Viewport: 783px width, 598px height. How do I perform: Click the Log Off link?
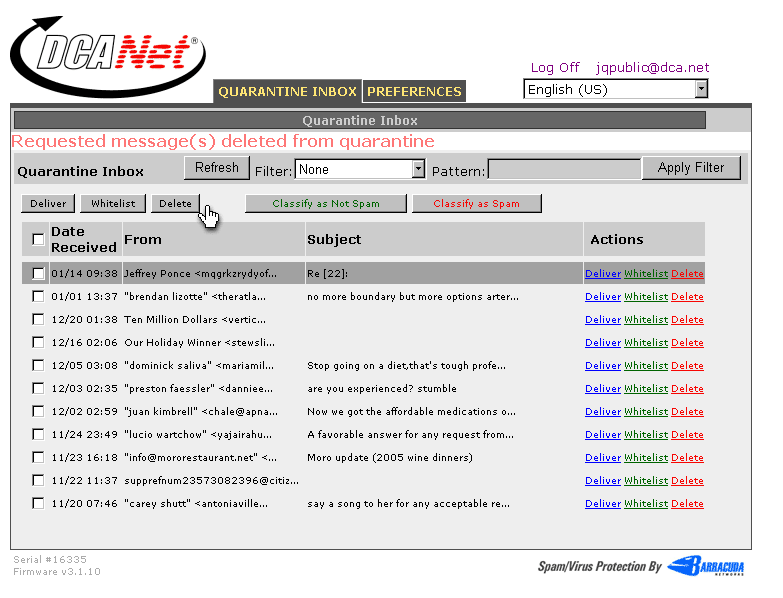point(555,67)
